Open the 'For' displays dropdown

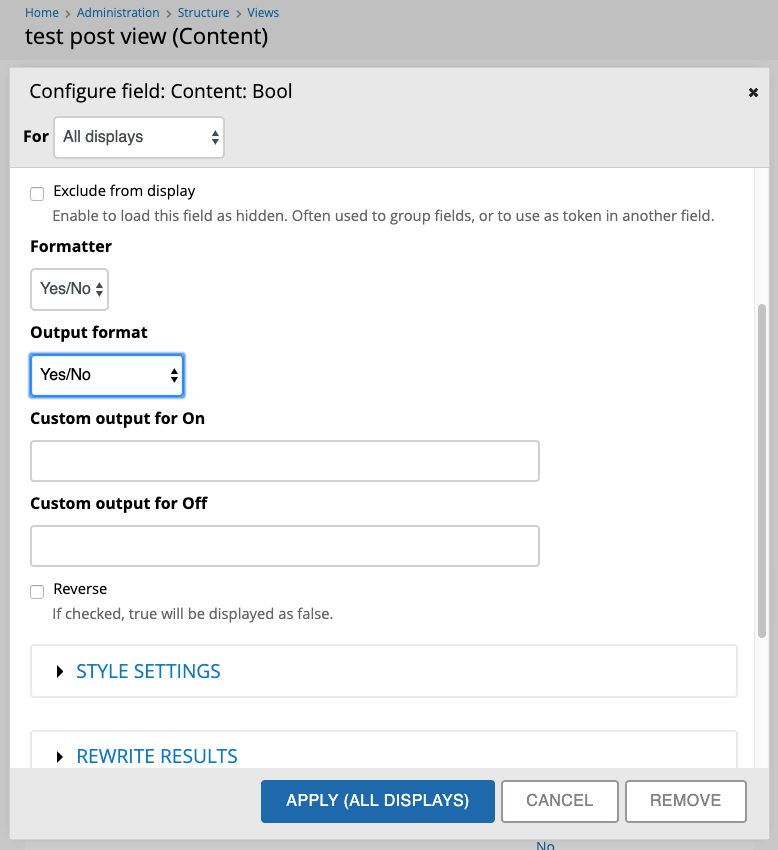pyautogui.click(x=138, y=136)
